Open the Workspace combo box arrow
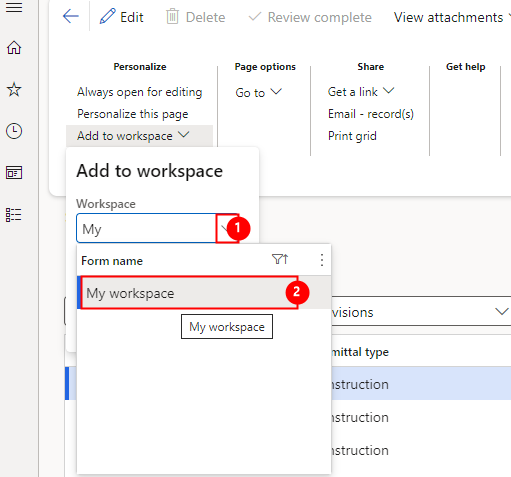The height and width of the screenshot is (477, 511). 227,228
